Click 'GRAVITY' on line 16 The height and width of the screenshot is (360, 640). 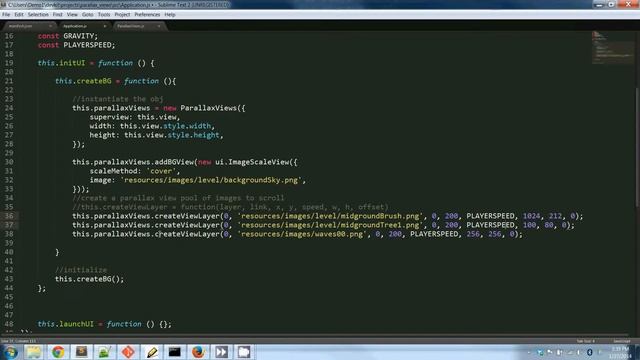(x=78, y=36)
